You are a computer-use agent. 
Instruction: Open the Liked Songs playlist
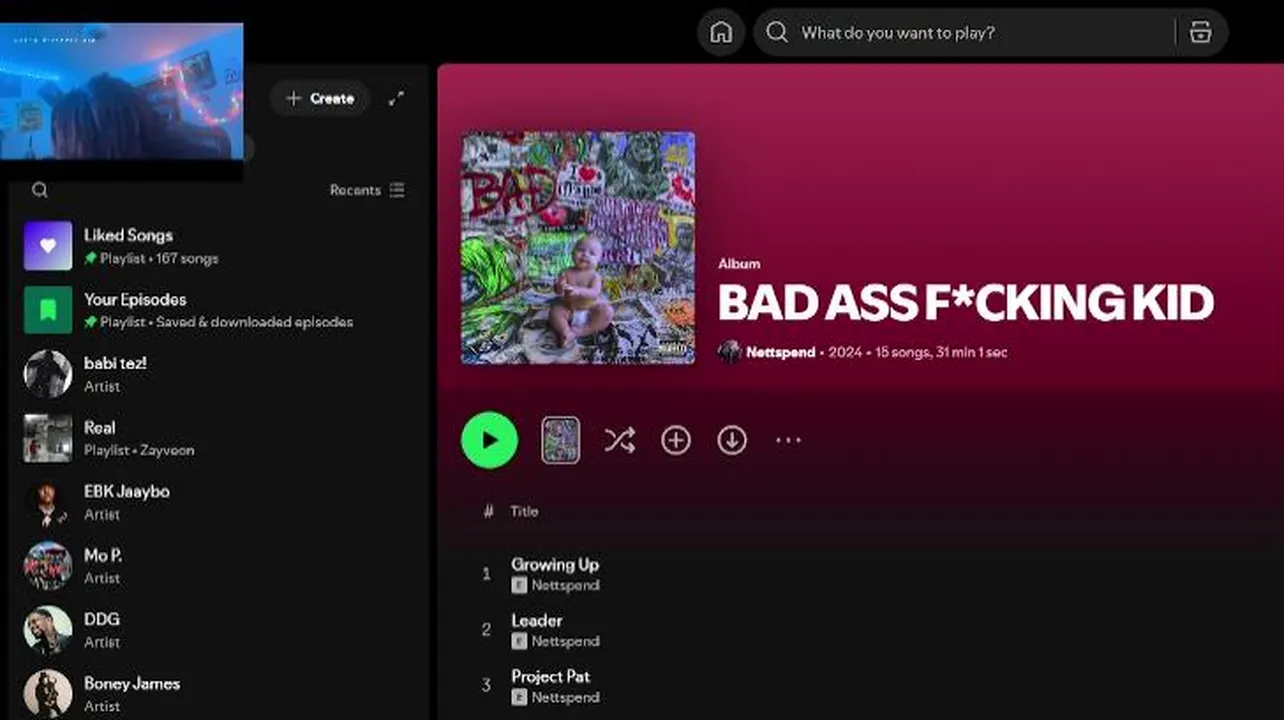point(217,246)
